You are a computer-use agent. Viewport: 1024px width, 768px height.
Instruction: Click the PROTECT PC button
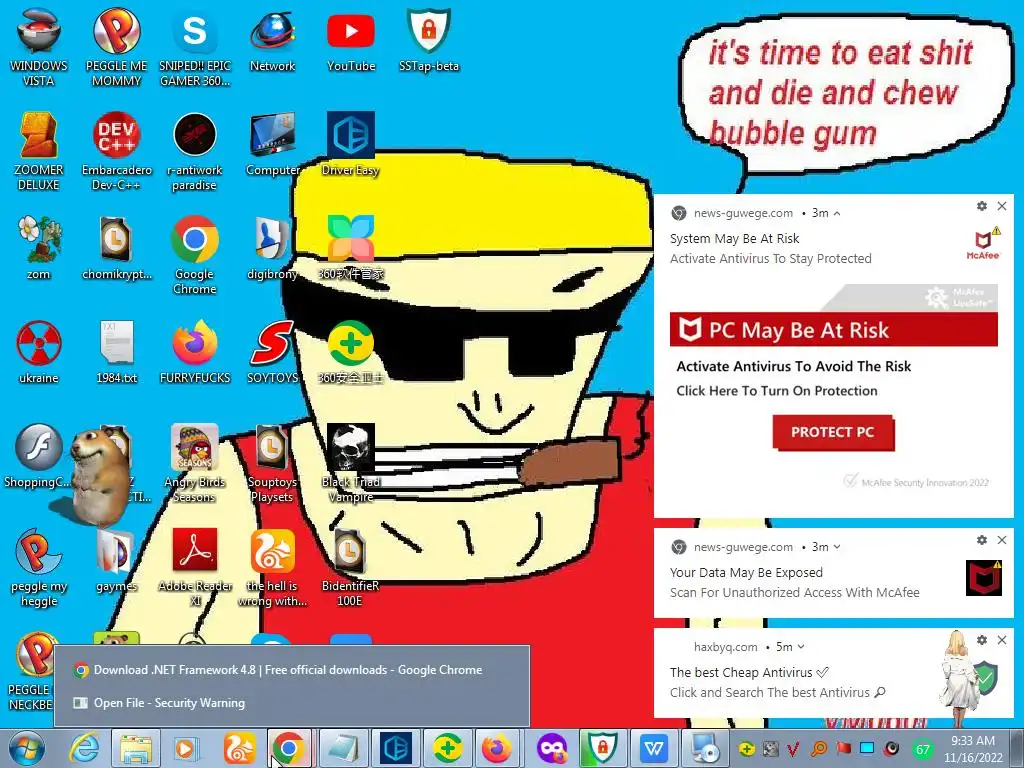(833, 432)
